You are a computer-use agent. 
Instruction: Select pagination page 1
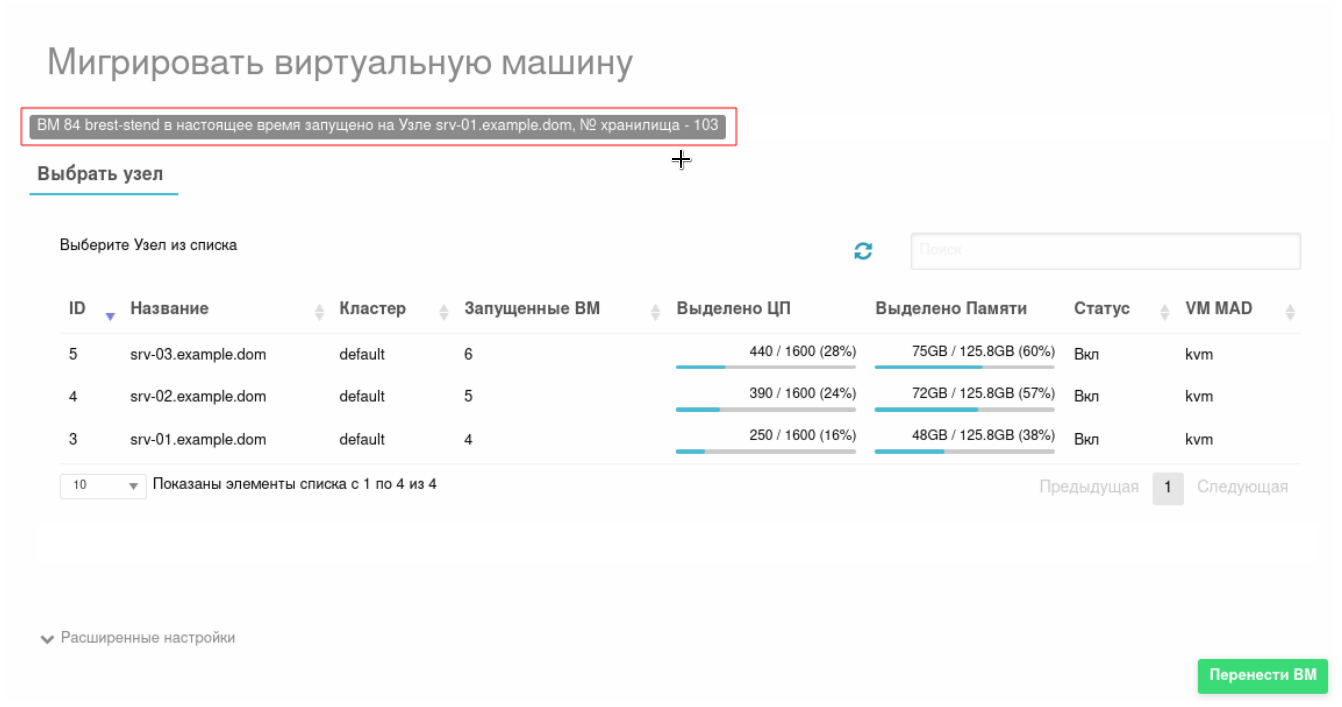pos(1168,489)
